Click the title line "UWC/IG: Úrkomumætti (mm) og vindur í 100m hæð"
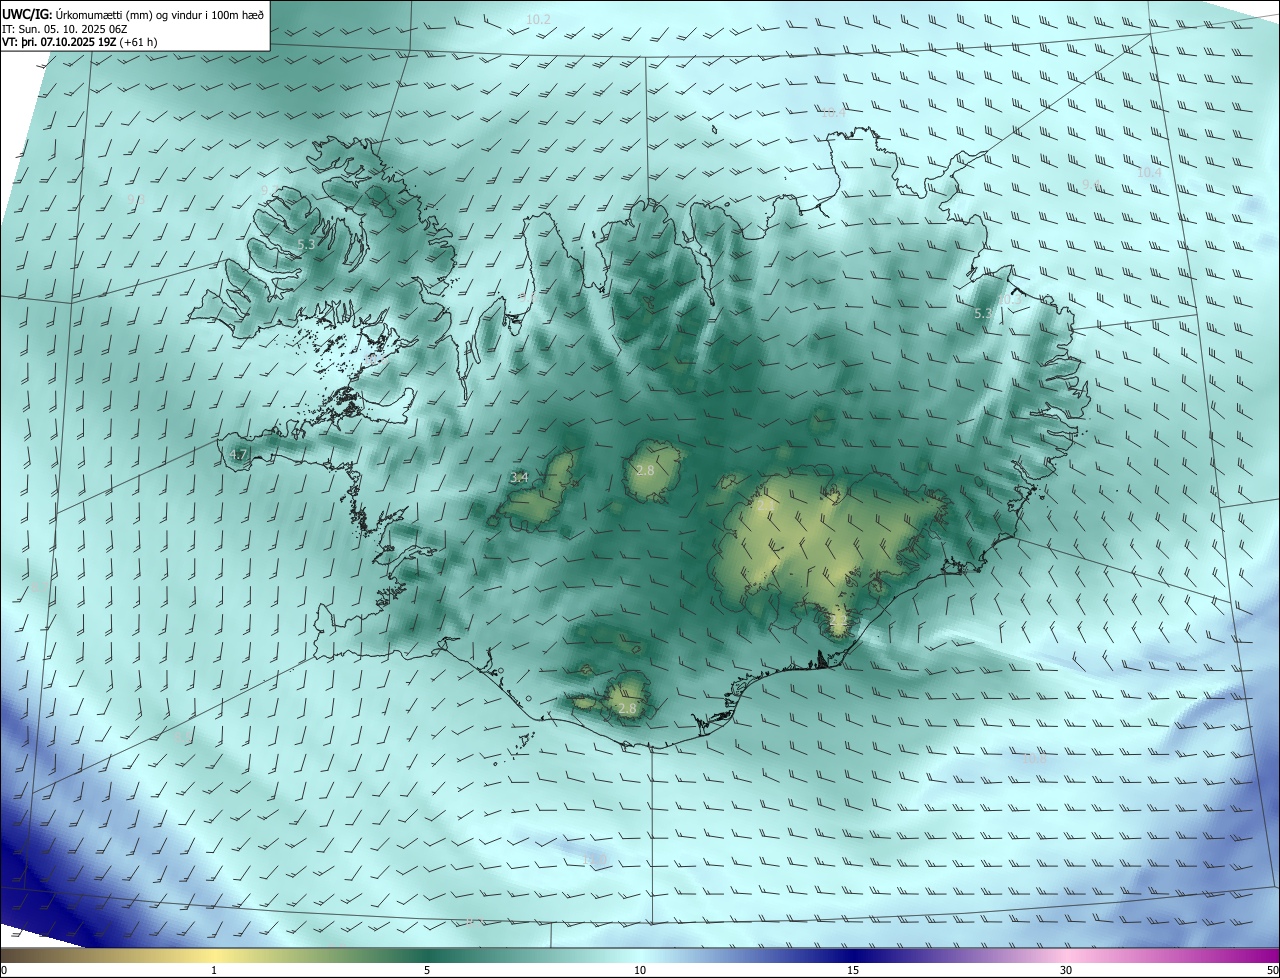Screen dimensions: 1280x978 tap(133, 14)
